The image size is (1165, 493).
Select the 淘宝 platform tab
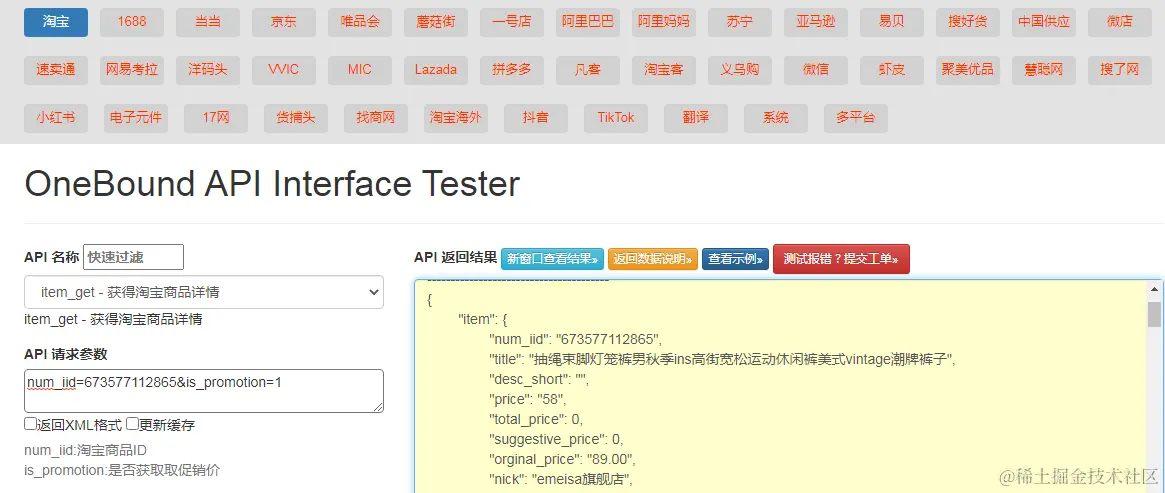coord(56,22)
